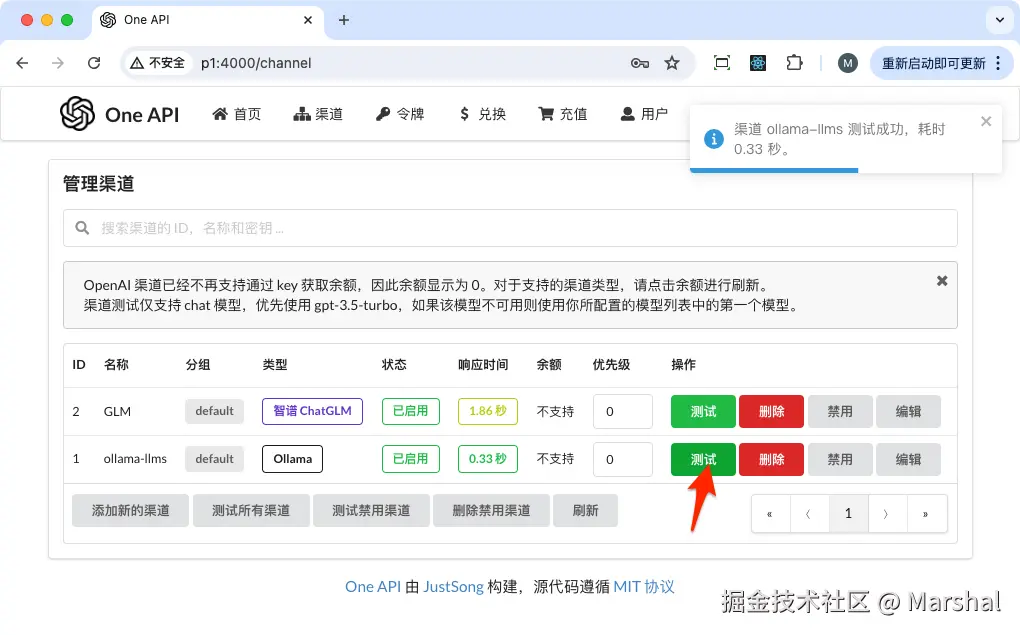
Task: Sort by the 优先级 column header
Action: 611,365
